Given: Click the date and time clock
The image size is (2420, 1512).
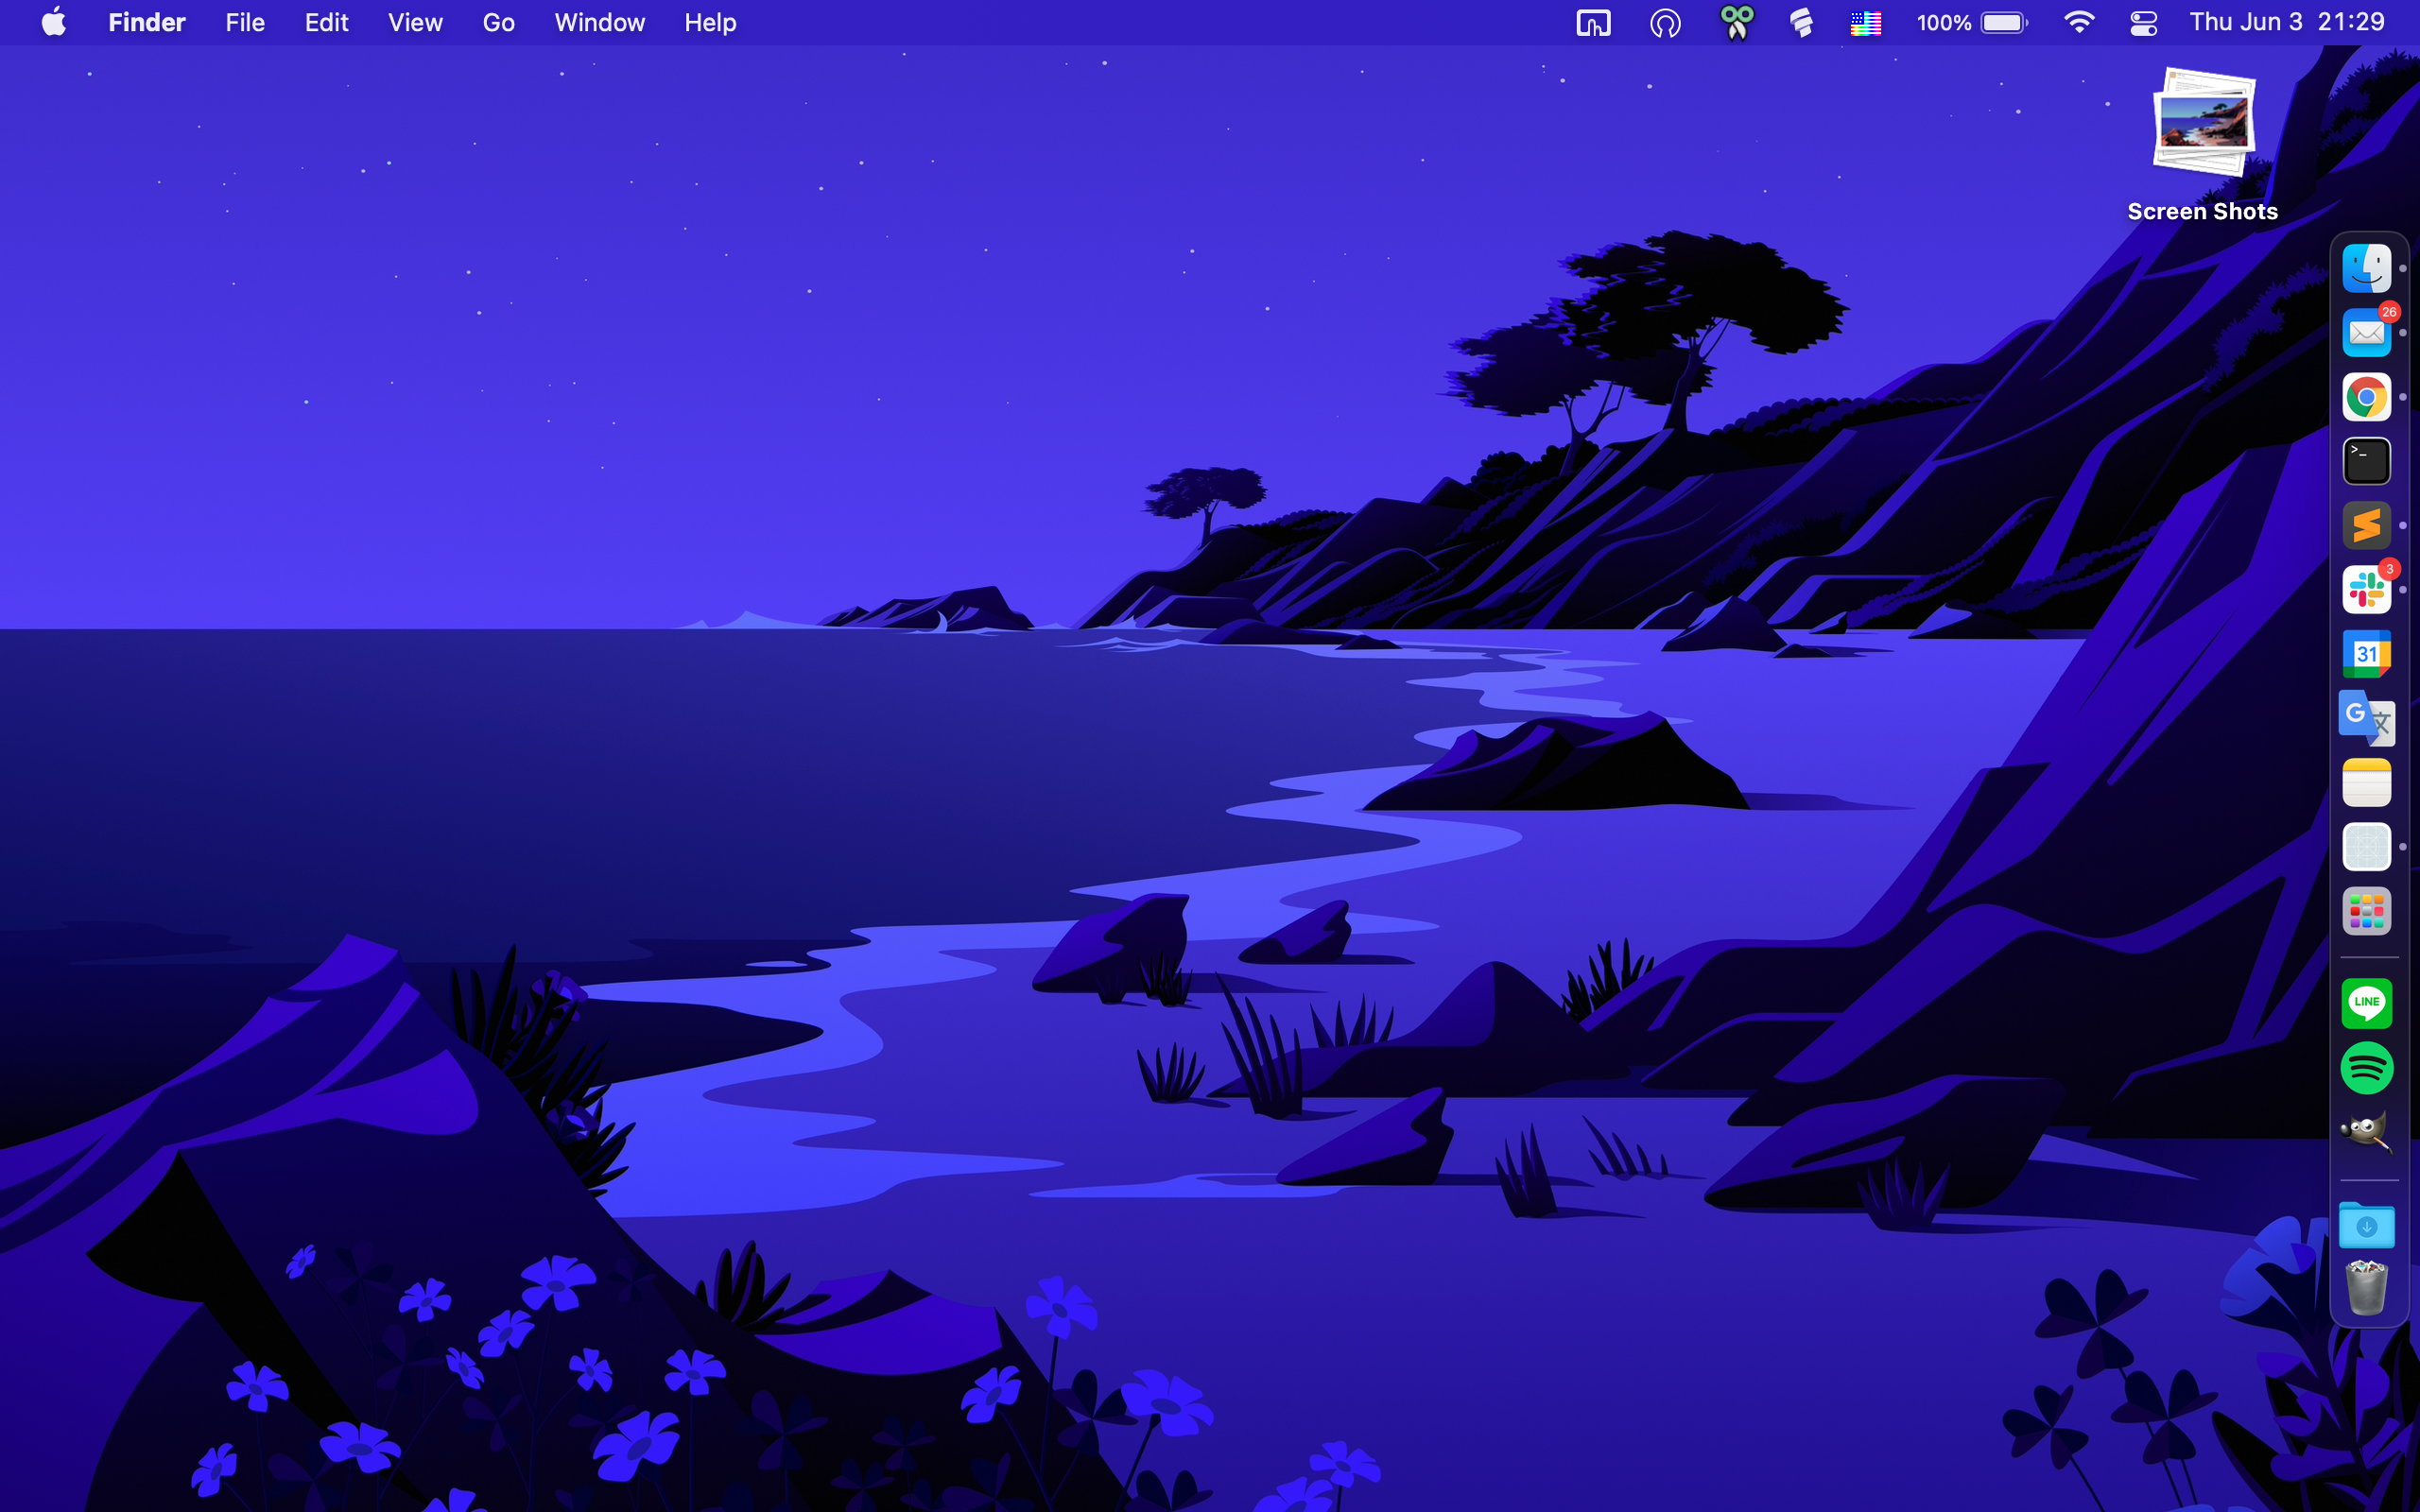Looking at the screenshot, I should point(2286,23).
